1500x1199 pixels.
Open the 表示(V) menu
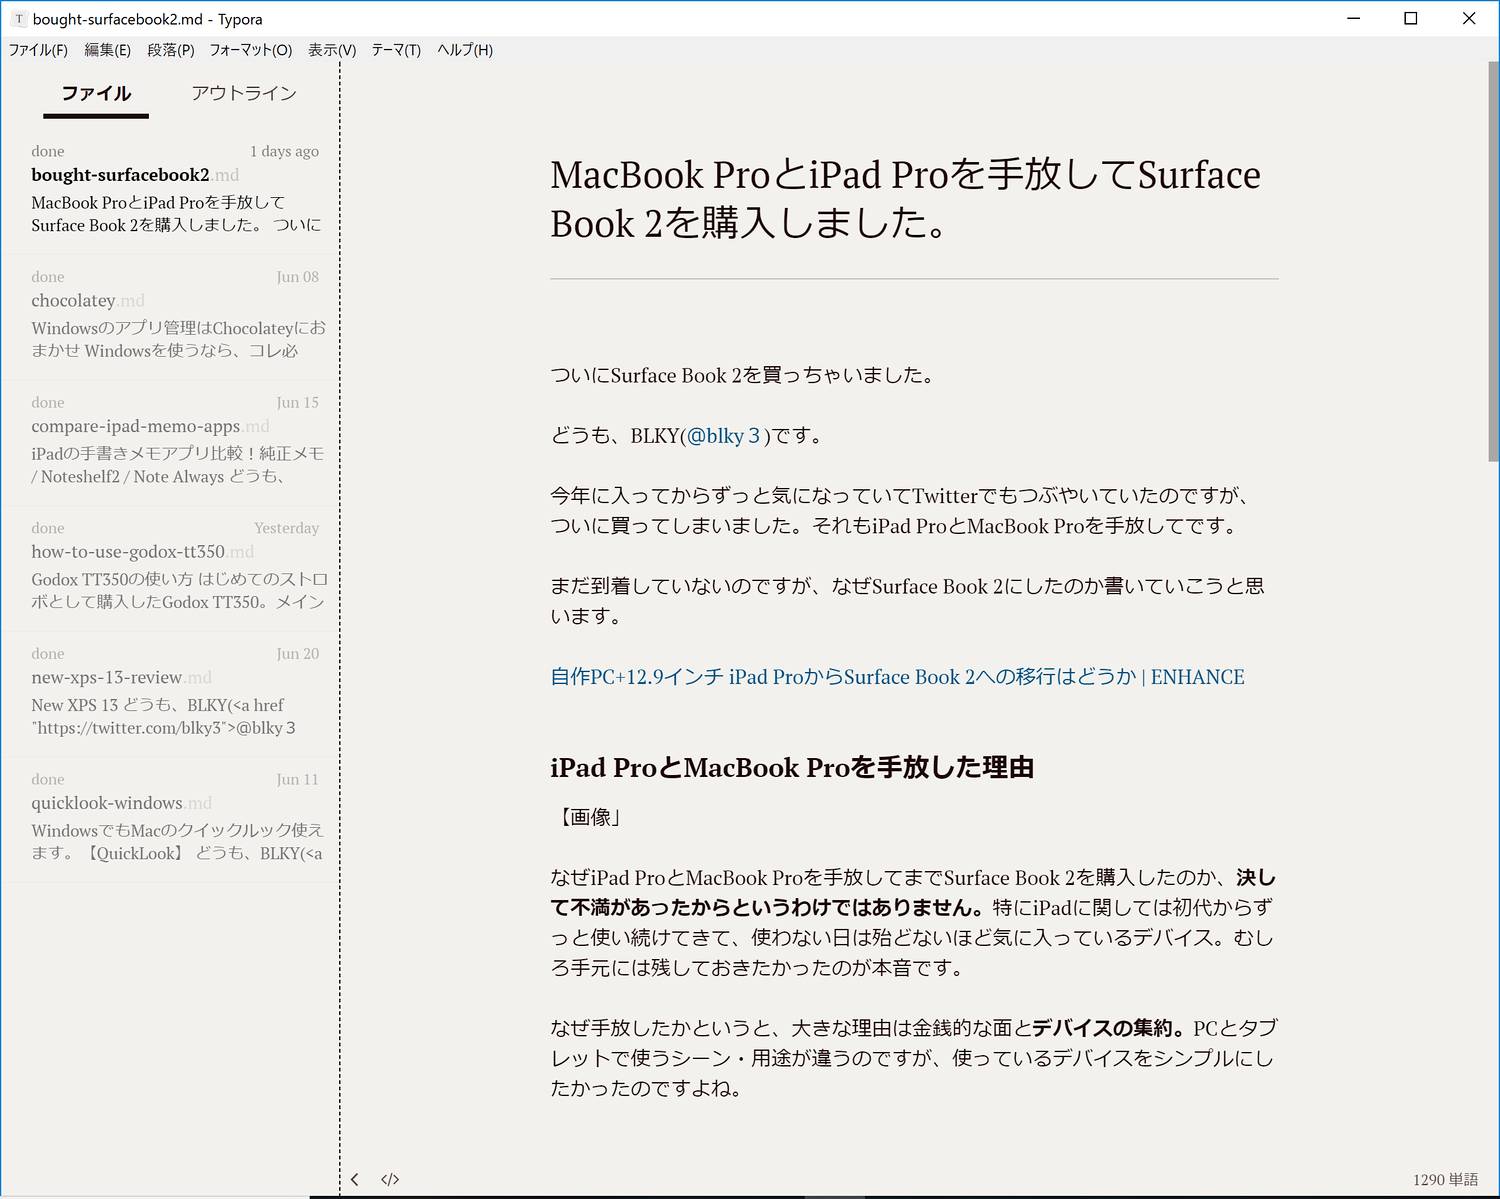pos(332,50)
